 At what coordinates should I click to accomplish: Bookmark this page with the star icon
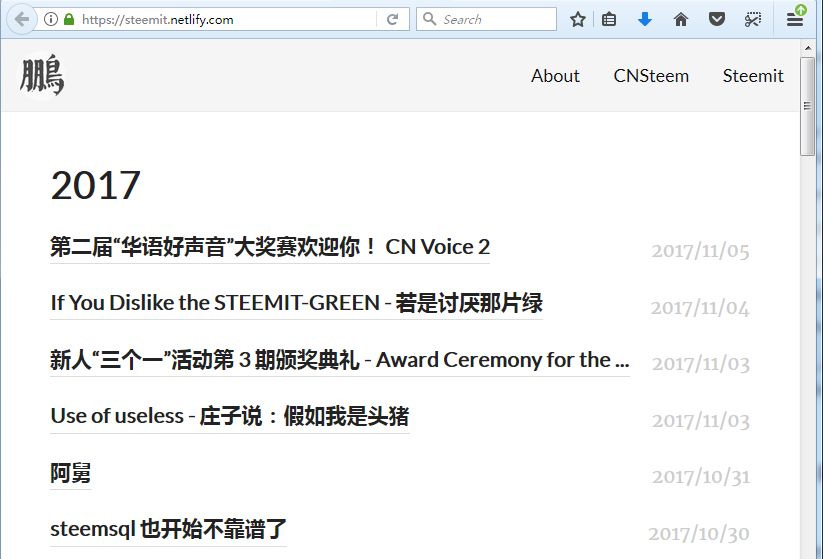(x=577, y=19)
